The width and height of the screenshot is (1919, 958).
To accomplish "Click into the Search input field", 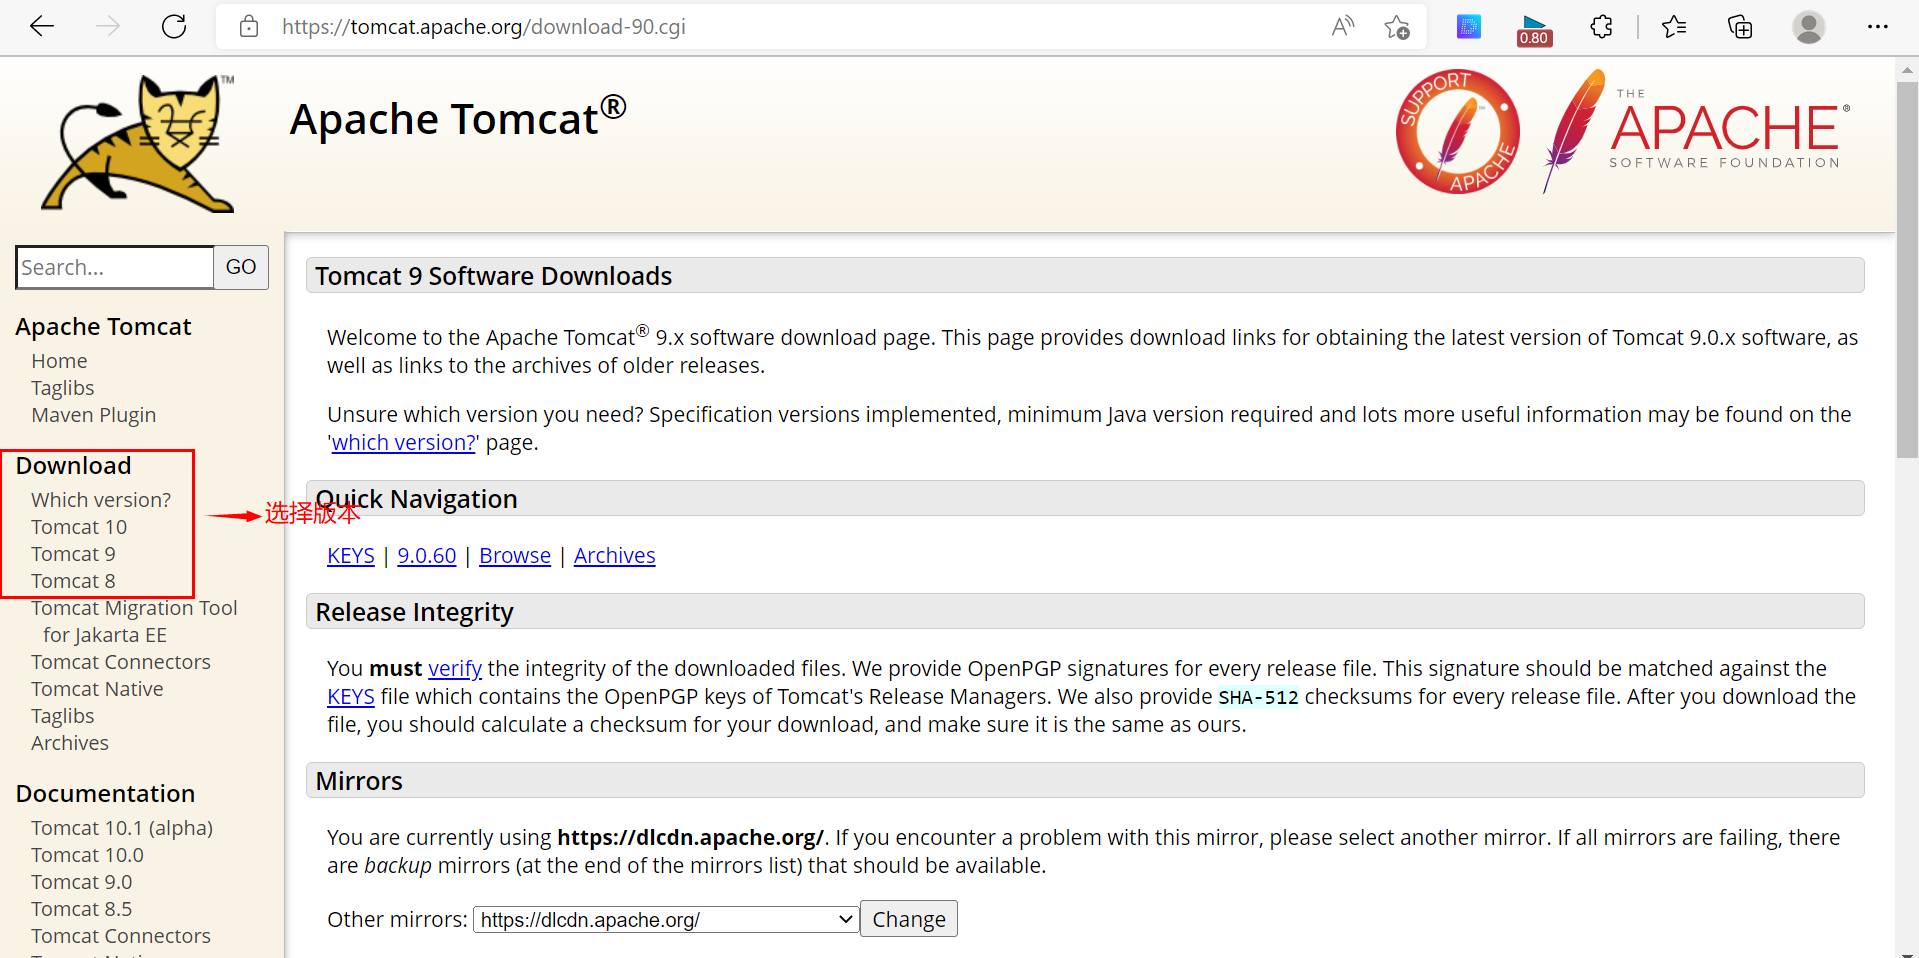I will (115, 268).
